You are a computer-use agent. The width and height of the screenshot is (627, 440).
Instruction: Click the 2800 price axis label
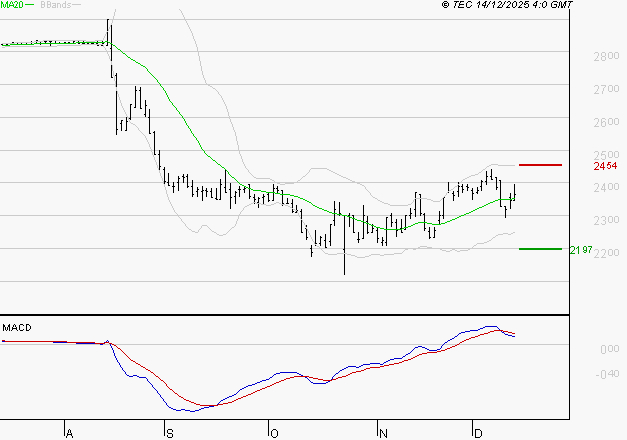coord(606,56)
